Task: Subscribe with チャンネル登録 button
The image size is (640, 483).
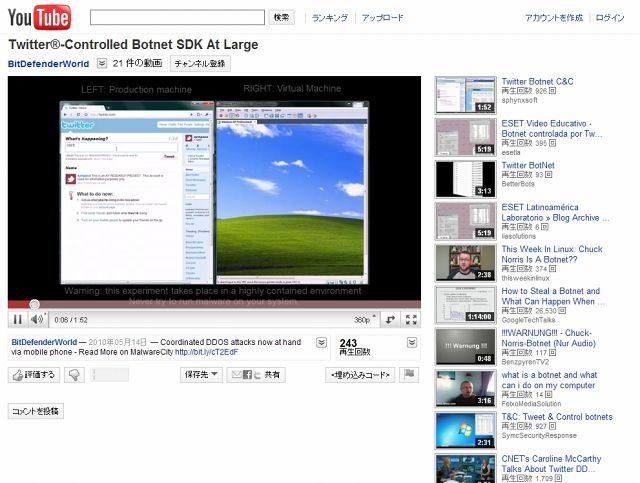Action: click(x=200, y=64)
